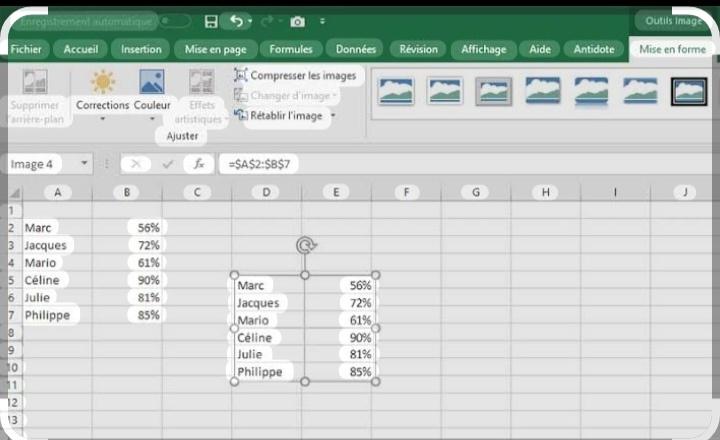
Task: Apply the second picture style thumbnail
Action: (x=444, y=91)
